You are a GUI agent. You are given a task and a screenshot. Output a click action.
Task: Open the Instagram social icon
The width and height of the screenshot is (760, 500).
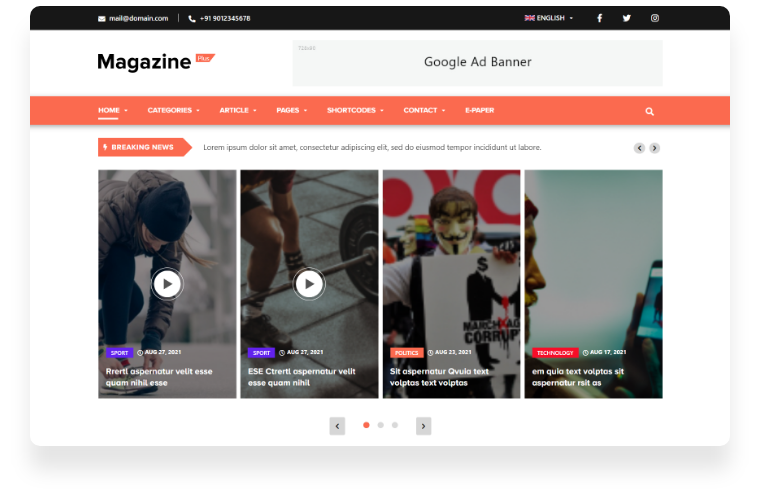coord(655,18)
